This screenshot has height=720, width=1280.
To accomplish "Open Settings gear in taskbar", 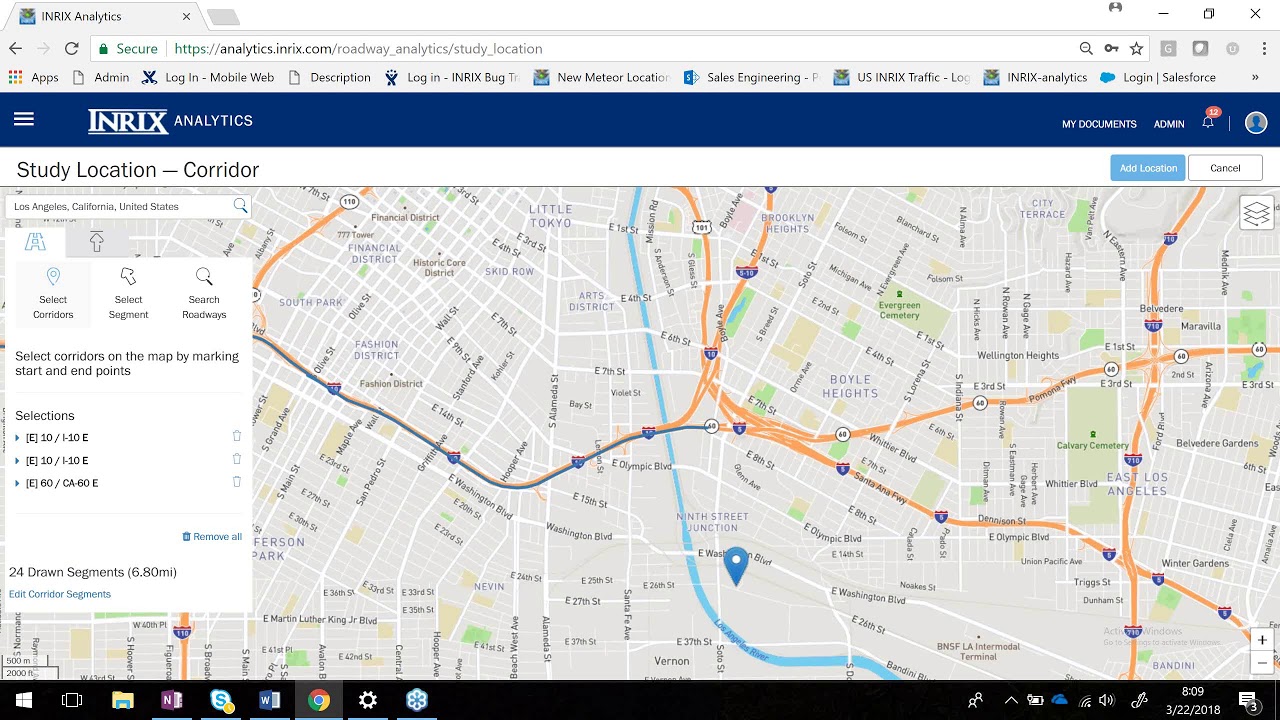I will click(367, 700).
